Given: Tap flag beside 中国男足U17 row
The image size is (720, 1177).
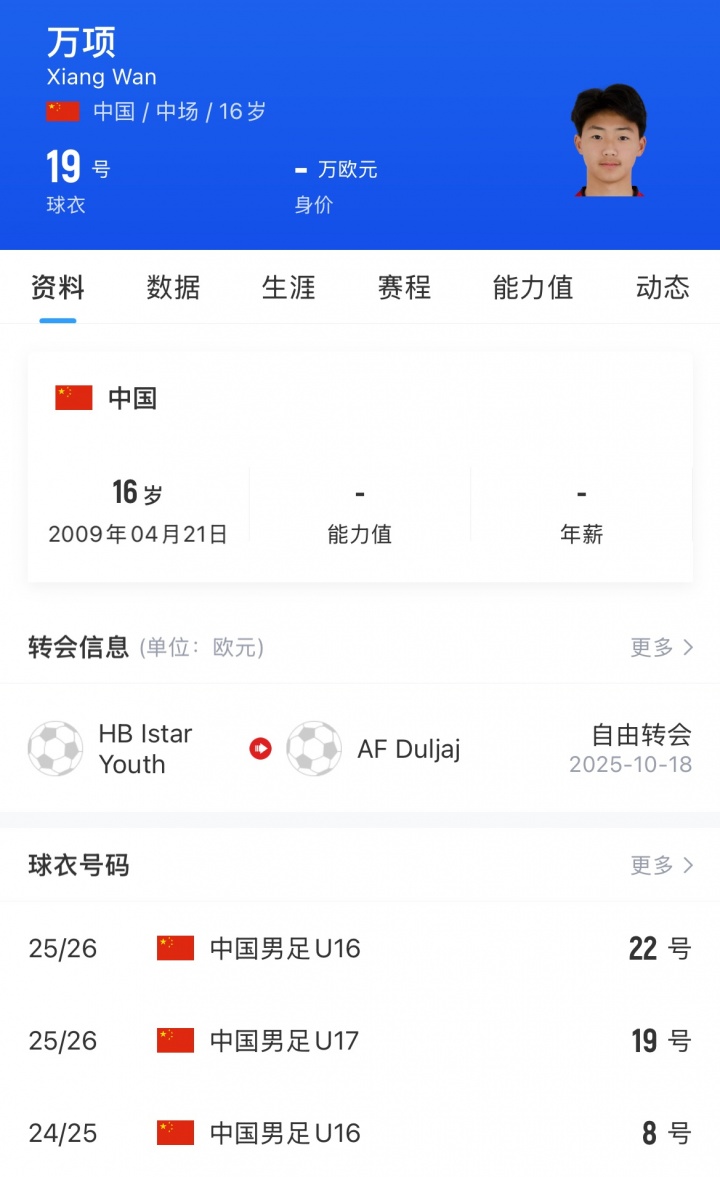Looking at the screenshot, I should 175,1041.
